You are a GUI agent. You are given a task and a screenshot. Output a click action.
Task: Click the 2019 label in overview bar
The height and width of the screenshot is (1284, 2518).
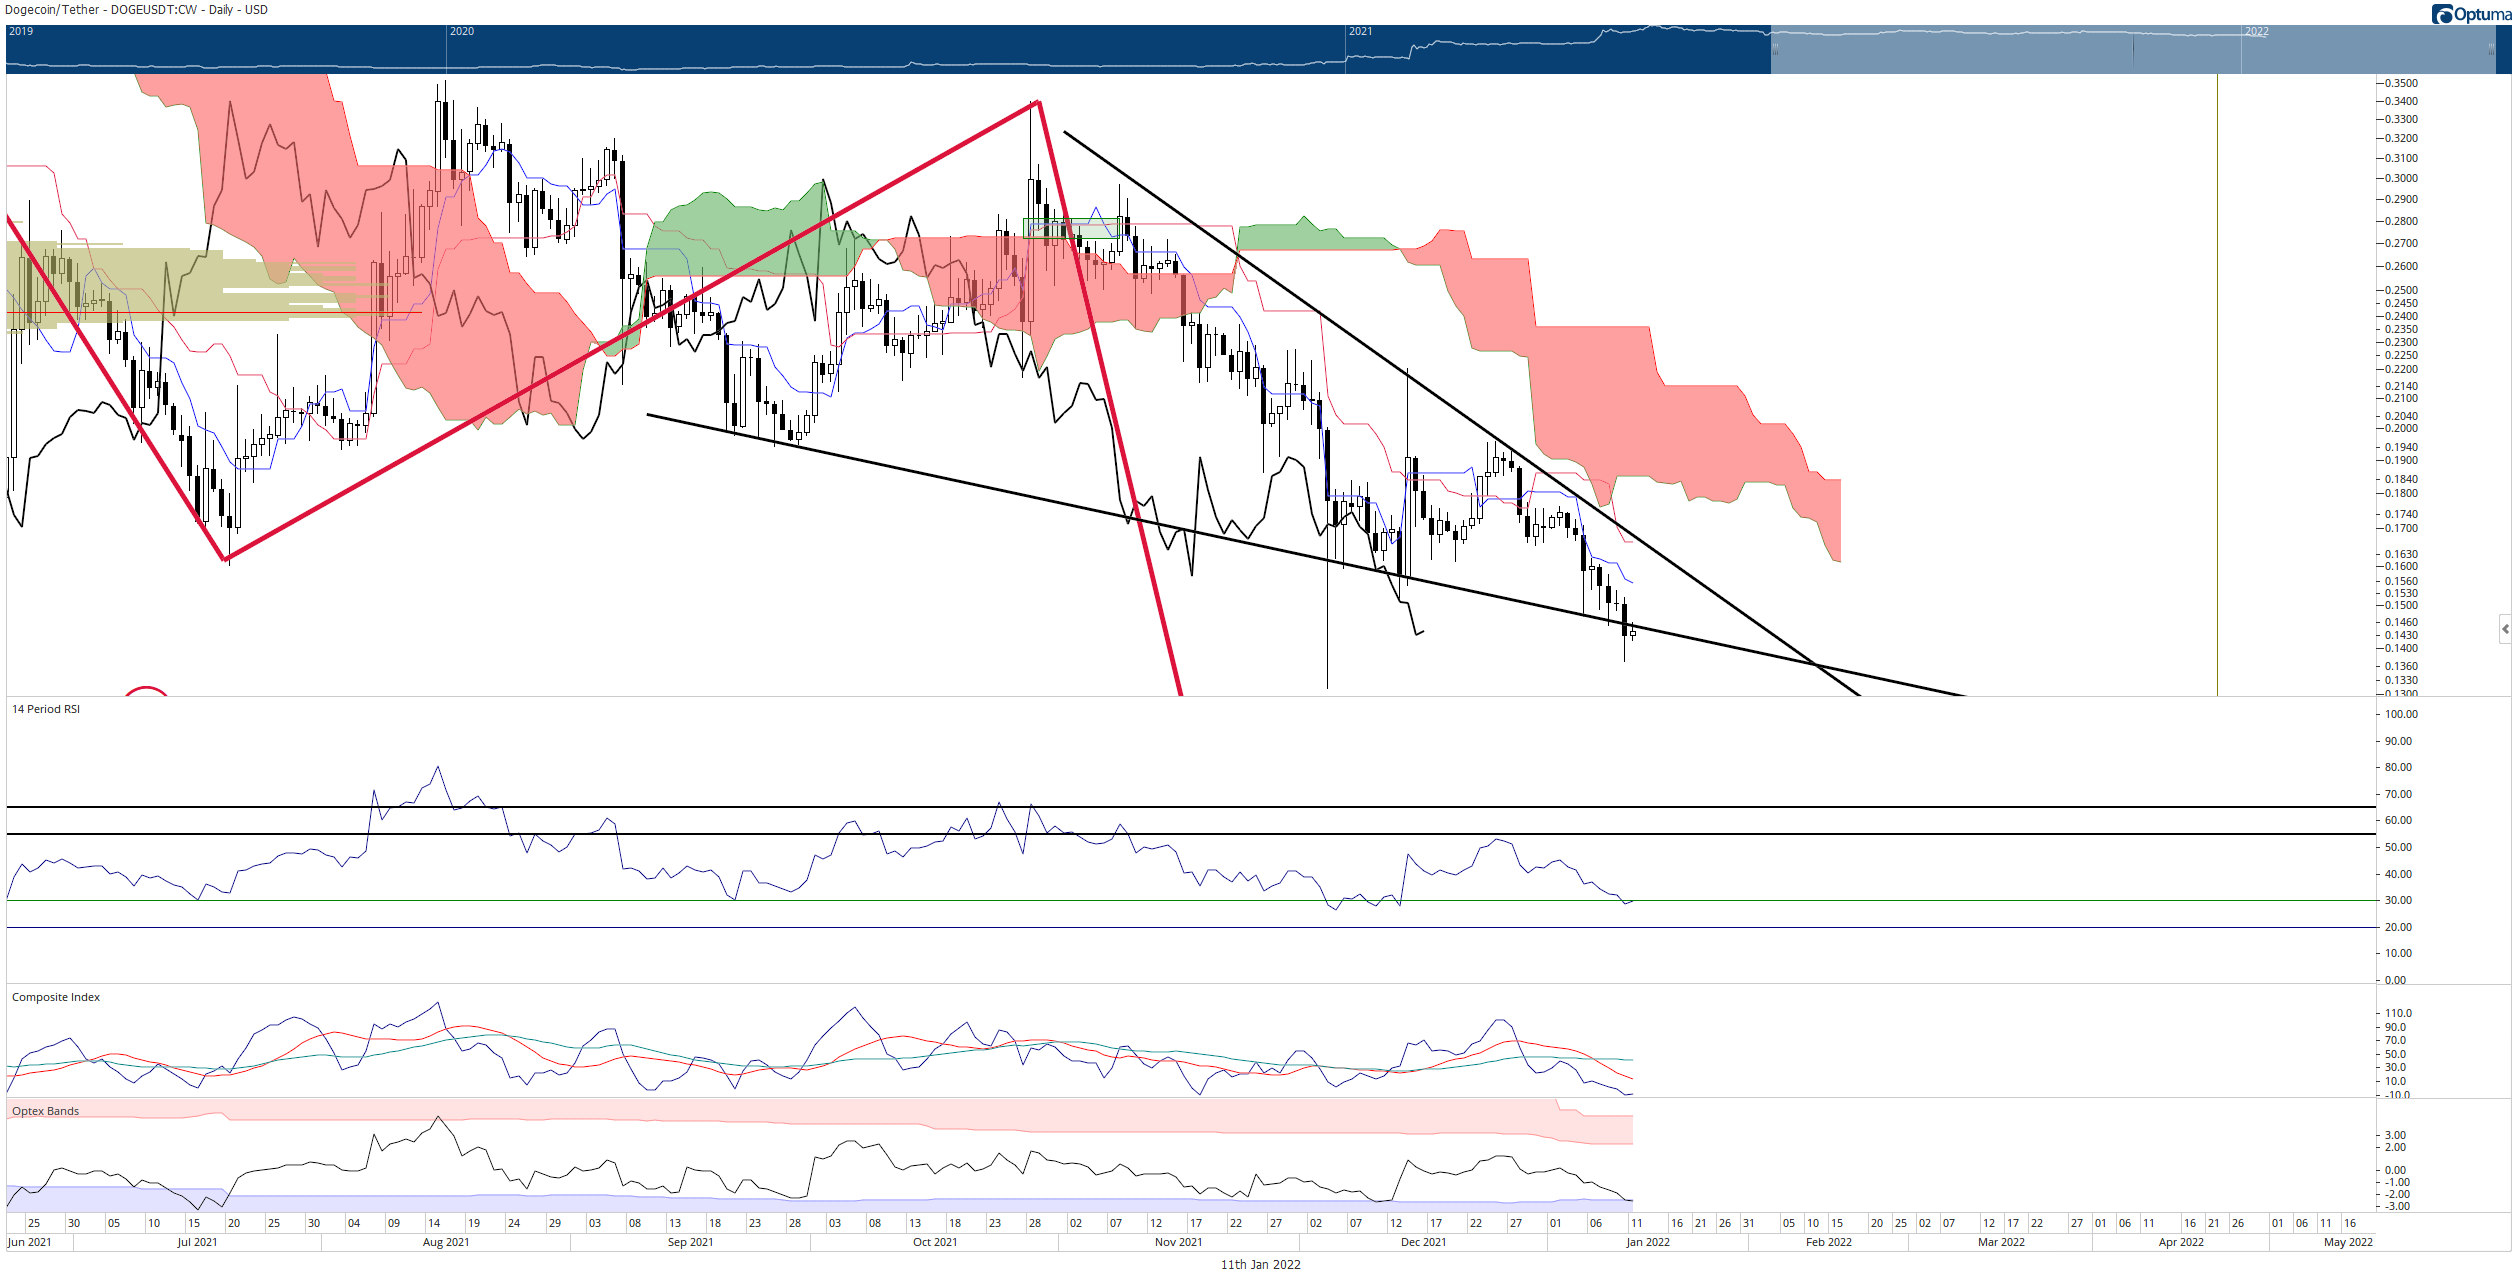pos(21,31)
